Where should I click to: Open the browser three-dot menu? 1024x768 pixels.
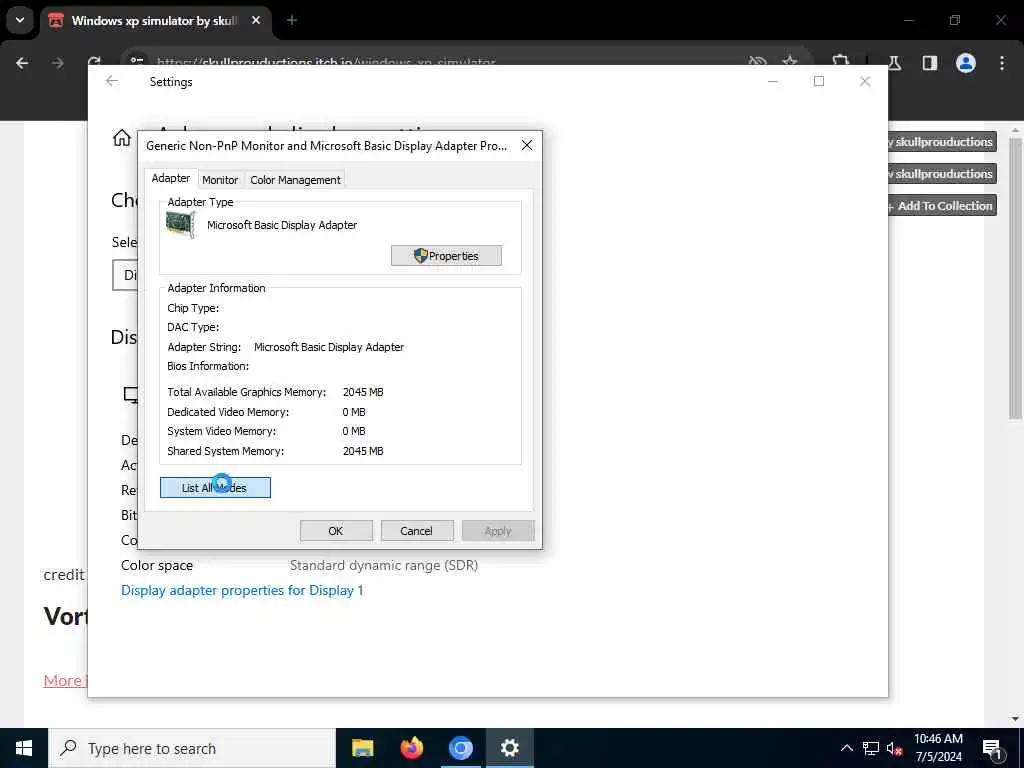1002,63
